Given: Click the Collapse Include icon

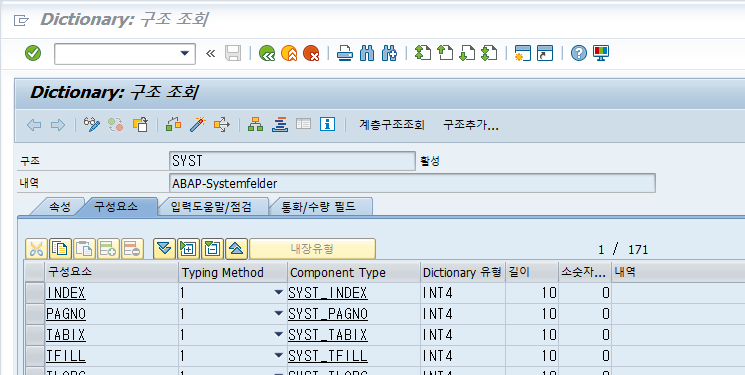Looking at the screenshot, I should click(212, 249).
